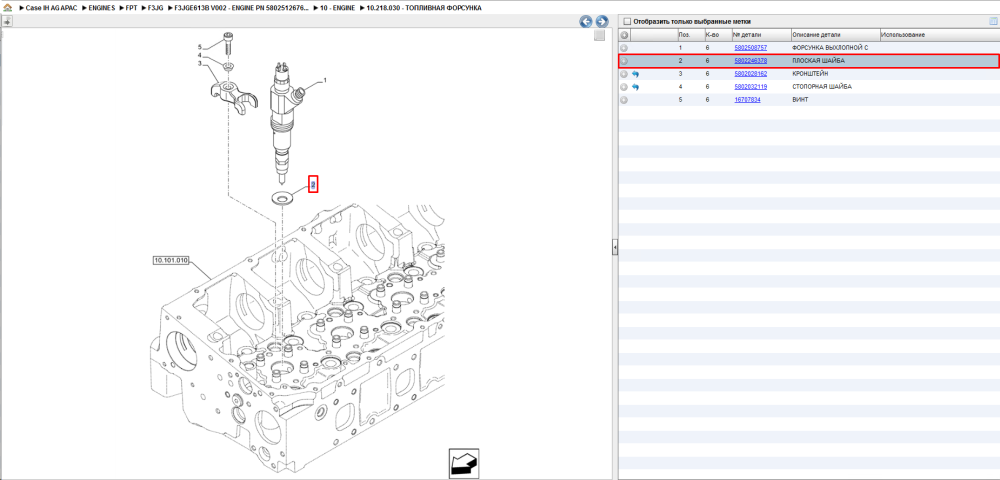
Task: Open the column settings icon in parts panel
Action: 992,22
